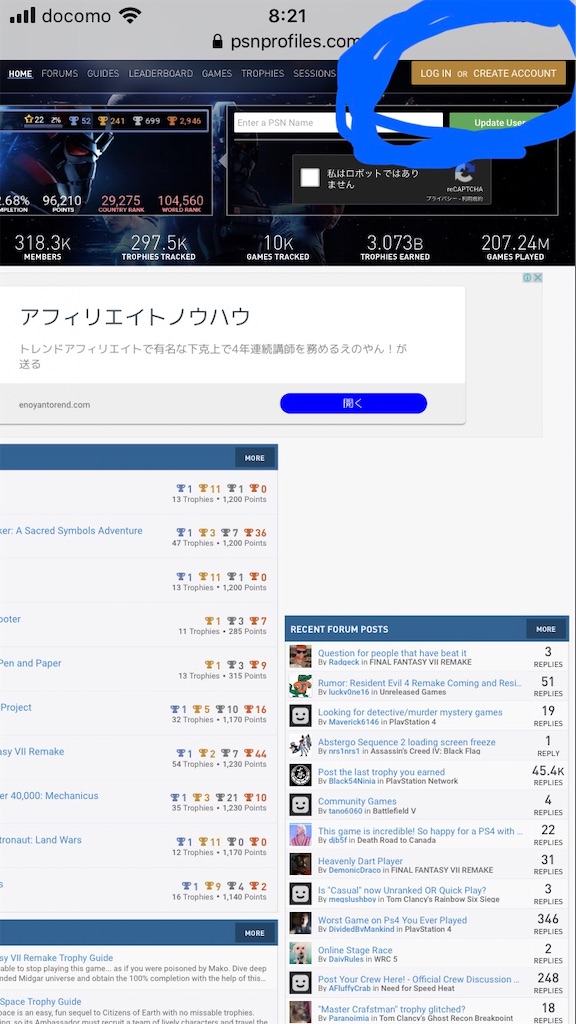The image size is (576, 1024).
Task: Open the SESSIONS nav item
Action: point(314,74)
